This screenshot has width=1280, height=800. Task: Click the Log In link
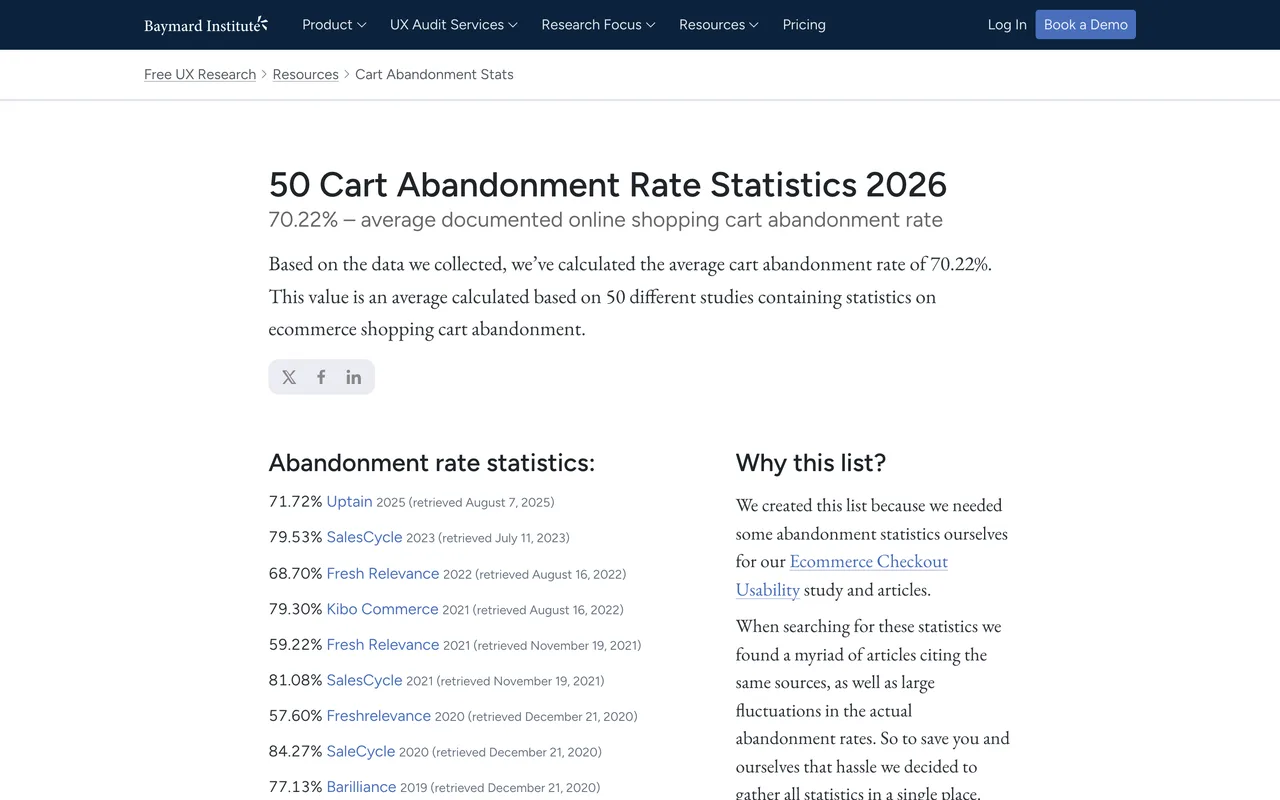coord(1007,25)
